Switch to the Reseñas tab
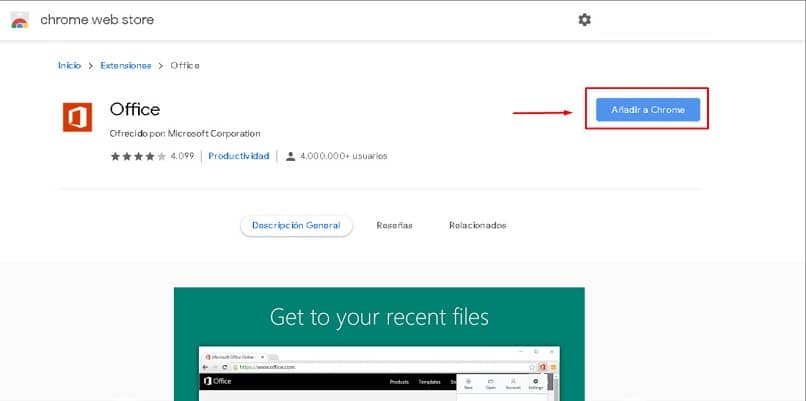Screen dimensions: 806x401 click(394, 226)
